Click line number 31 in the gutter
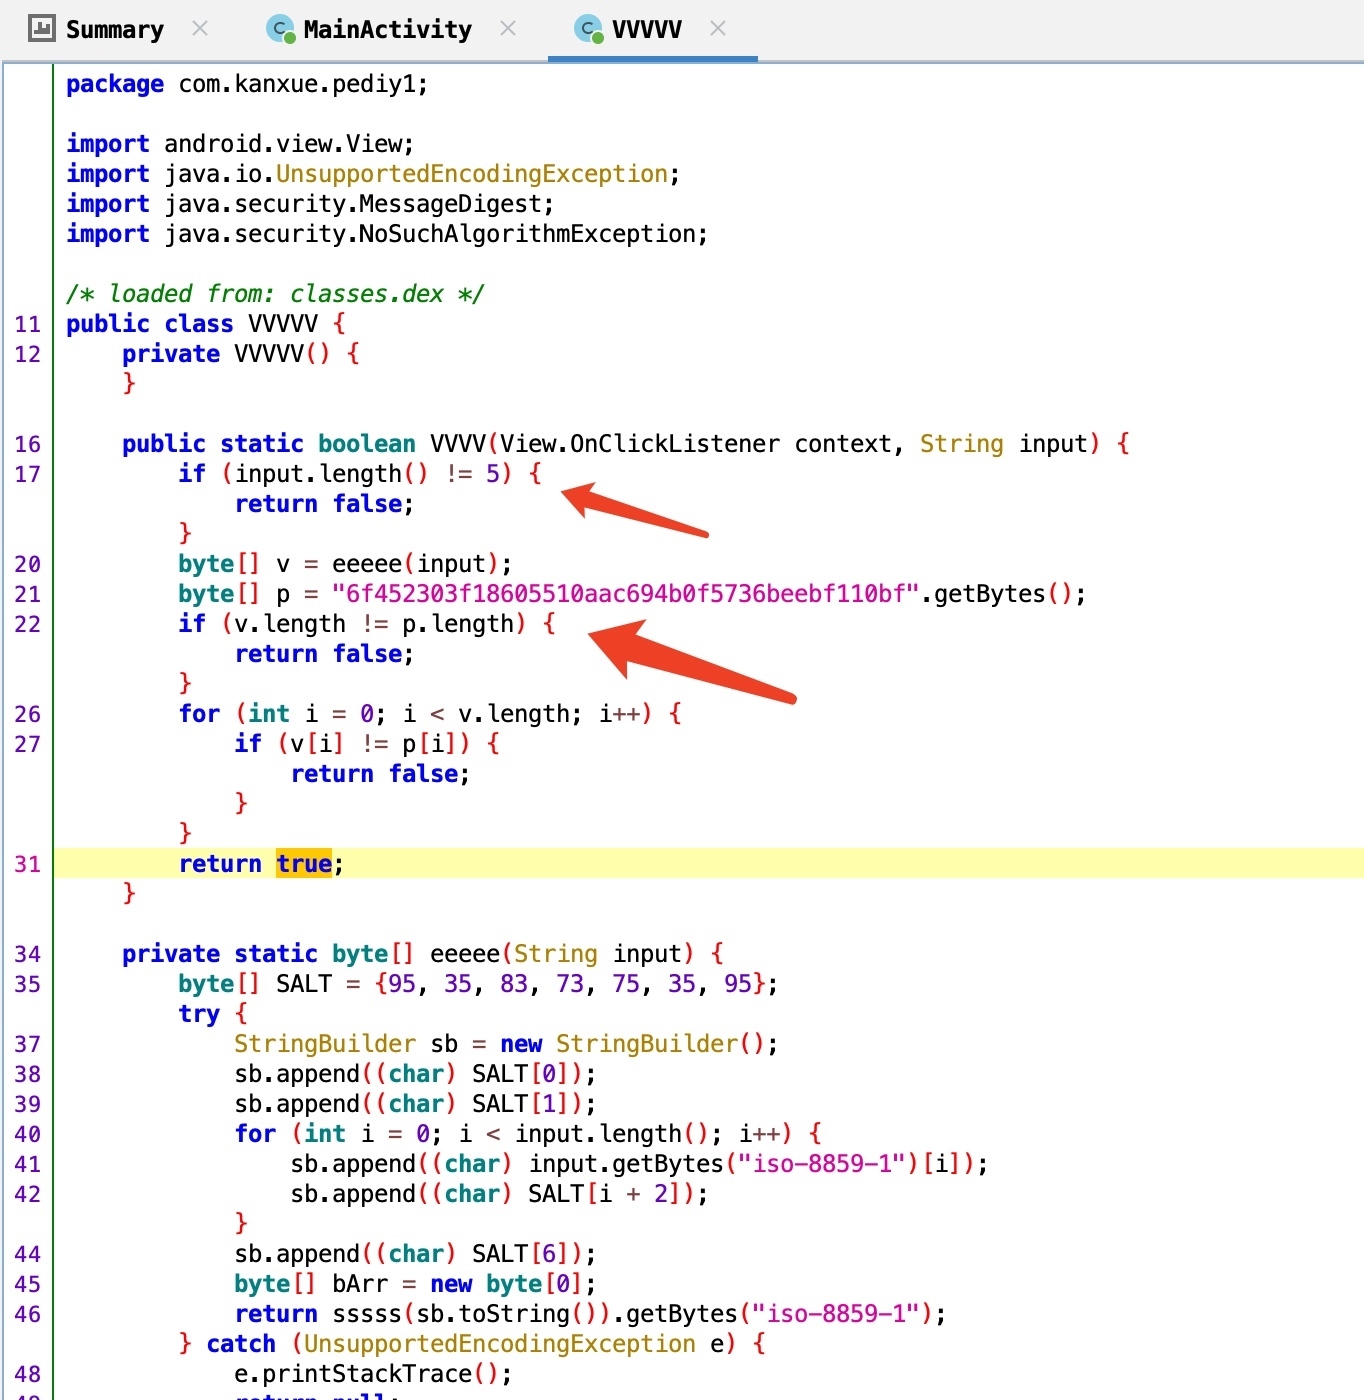Viewport: 1364px width, 1400px height. (28, 864)
